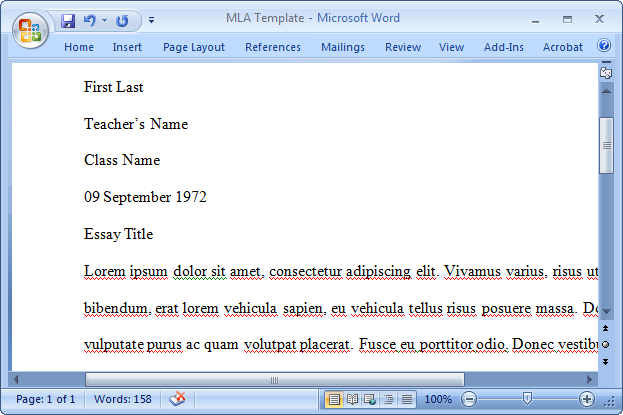Click the Page: 1 of 1 indicator

click(45, 399)
